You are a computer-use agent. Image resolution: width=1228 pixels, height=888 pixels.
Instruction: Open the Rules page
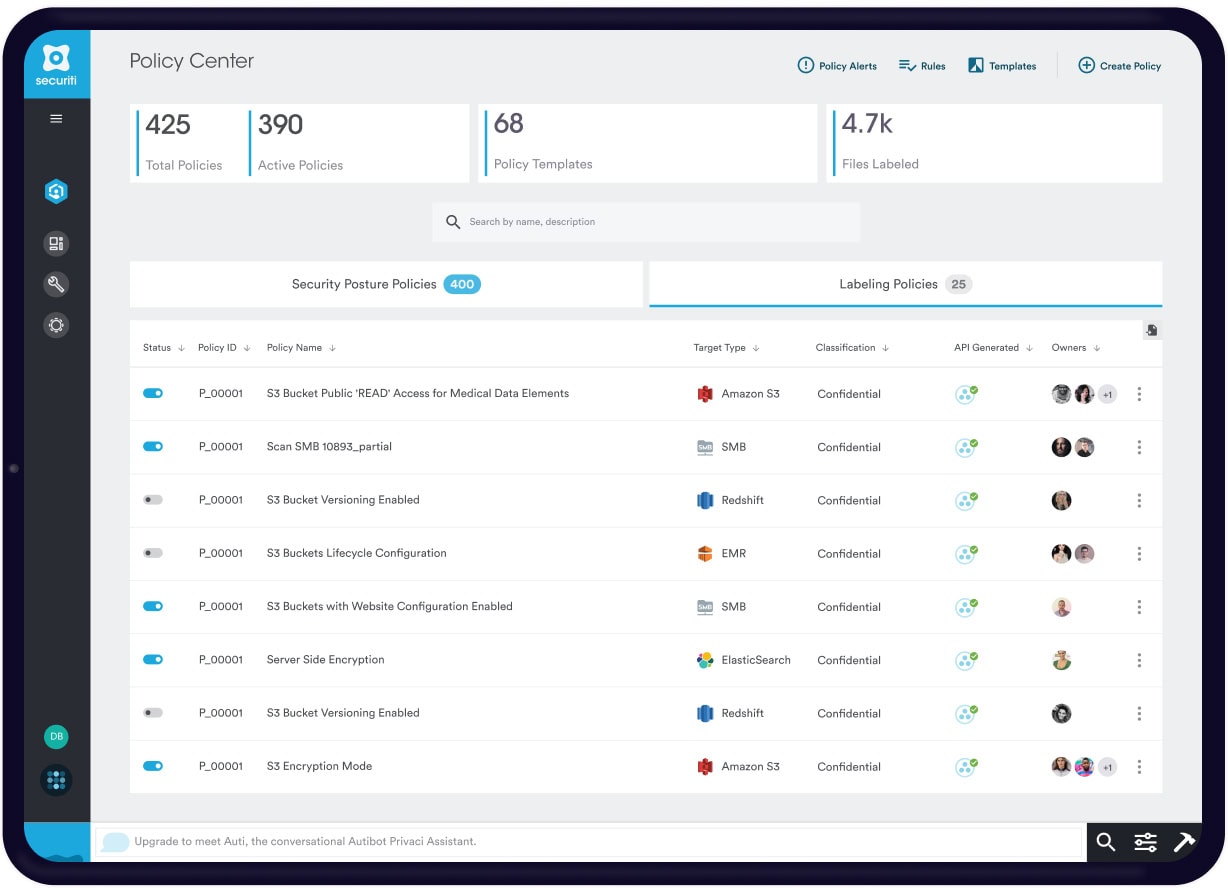(922, 66)
